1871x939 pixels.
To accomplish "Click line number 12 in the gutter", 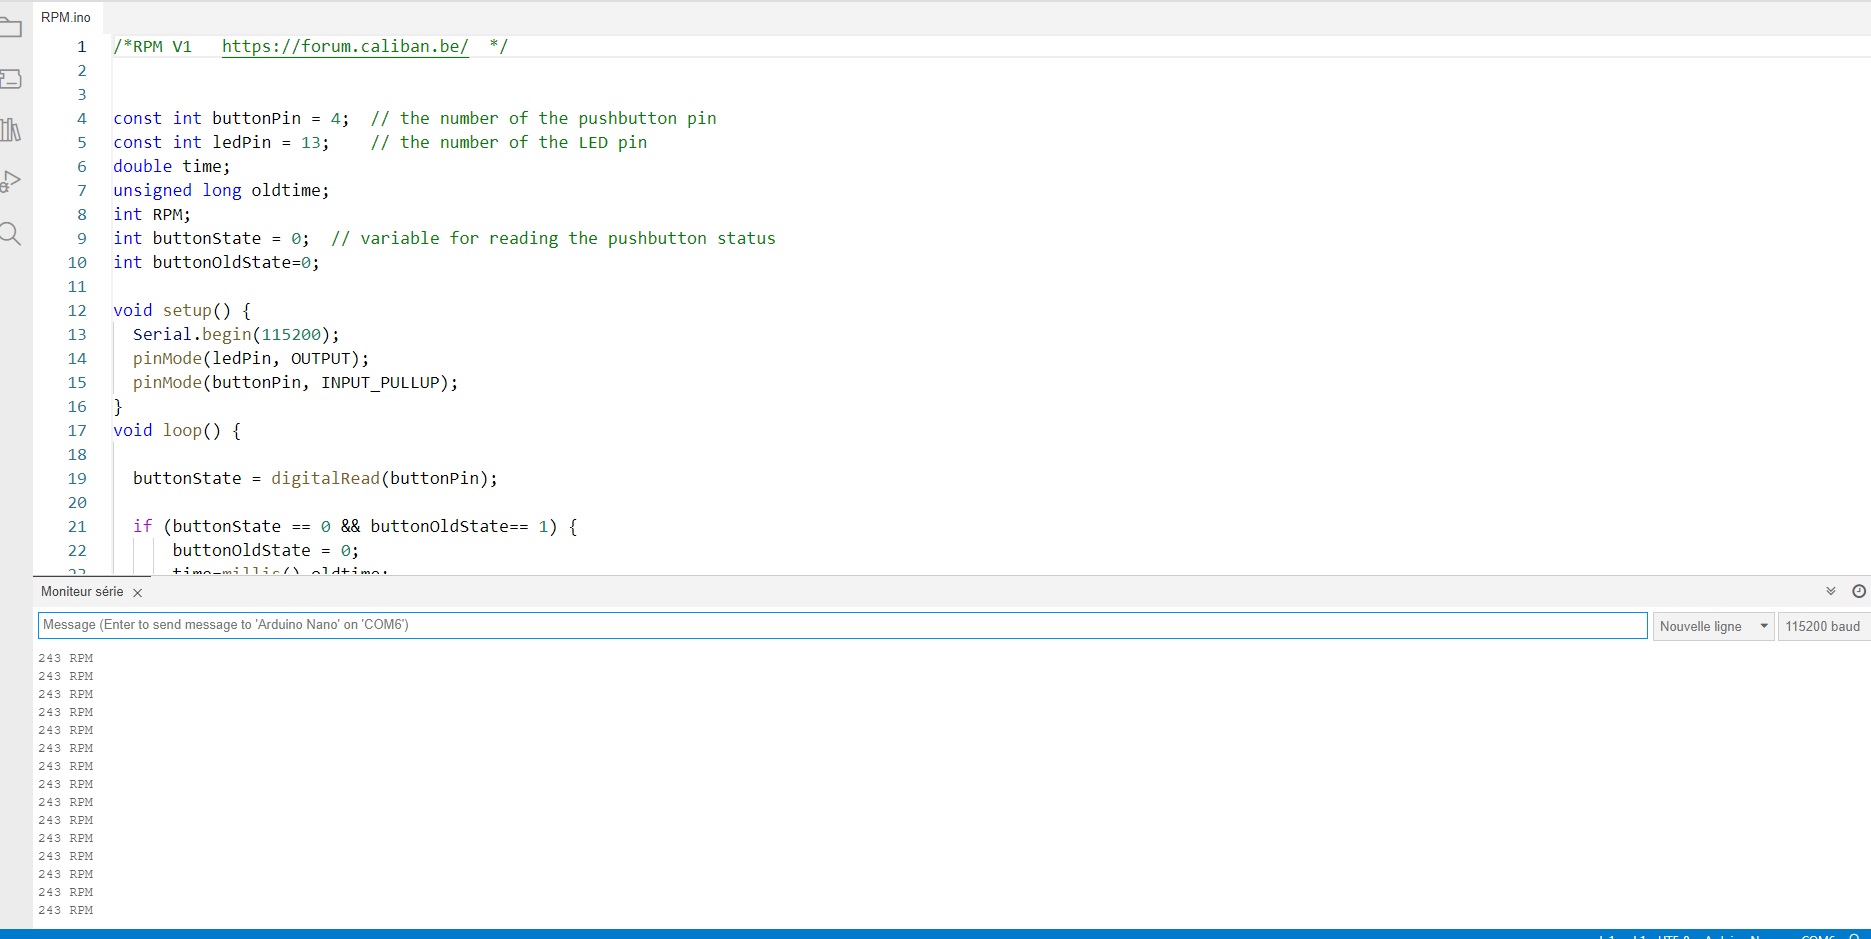I will [x=77, y=310].
